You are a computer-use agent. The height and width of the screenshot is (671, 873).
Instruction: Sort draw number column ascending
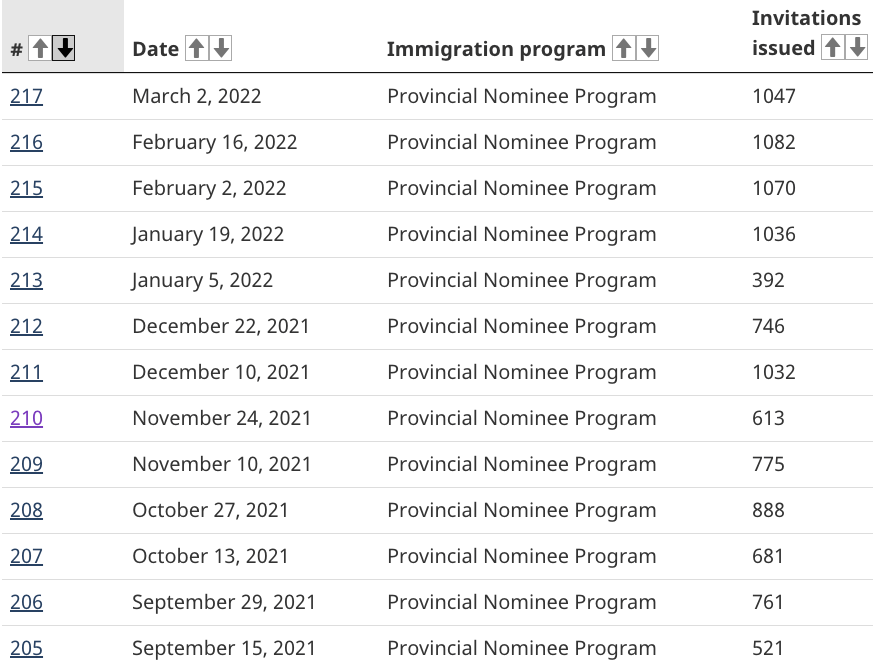click(x=39, y=48)
